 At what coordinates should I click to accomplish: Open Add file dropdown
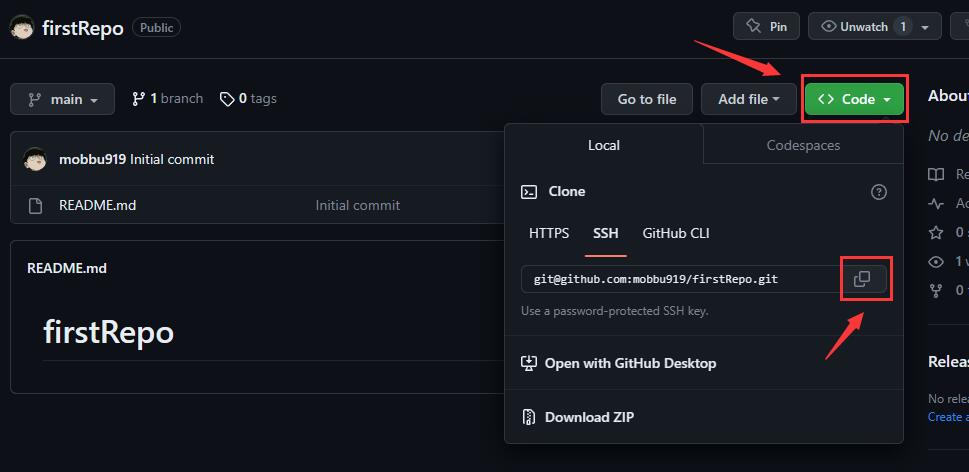748,99
